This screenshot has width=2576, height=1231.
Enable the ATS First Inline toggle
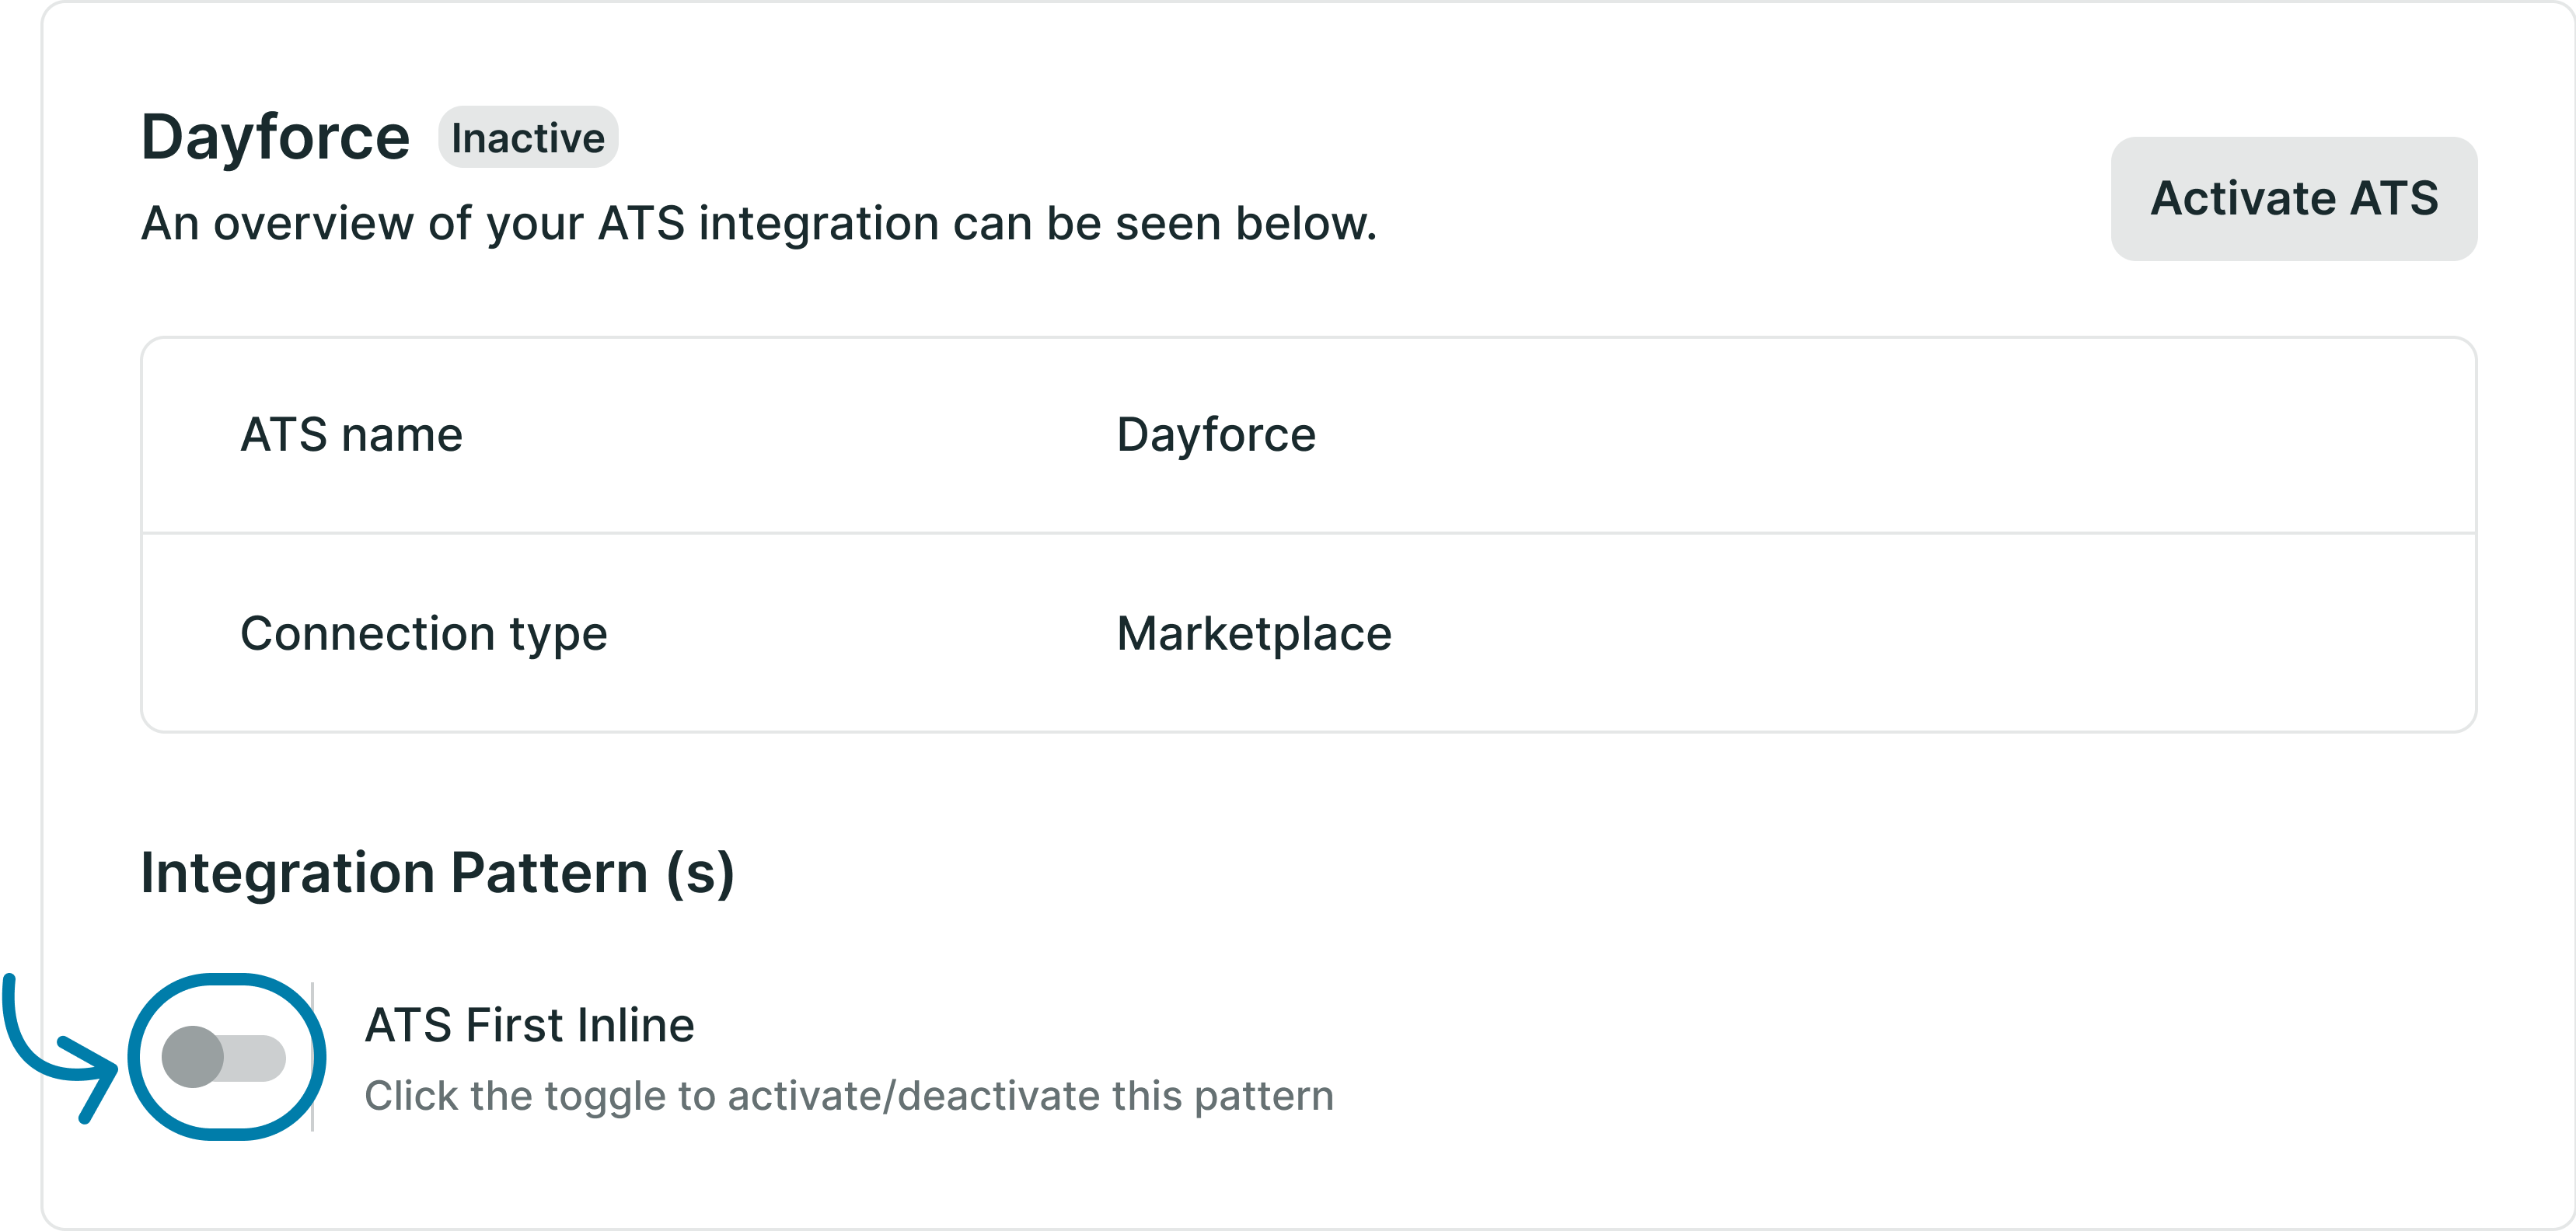pos(224,1057)
